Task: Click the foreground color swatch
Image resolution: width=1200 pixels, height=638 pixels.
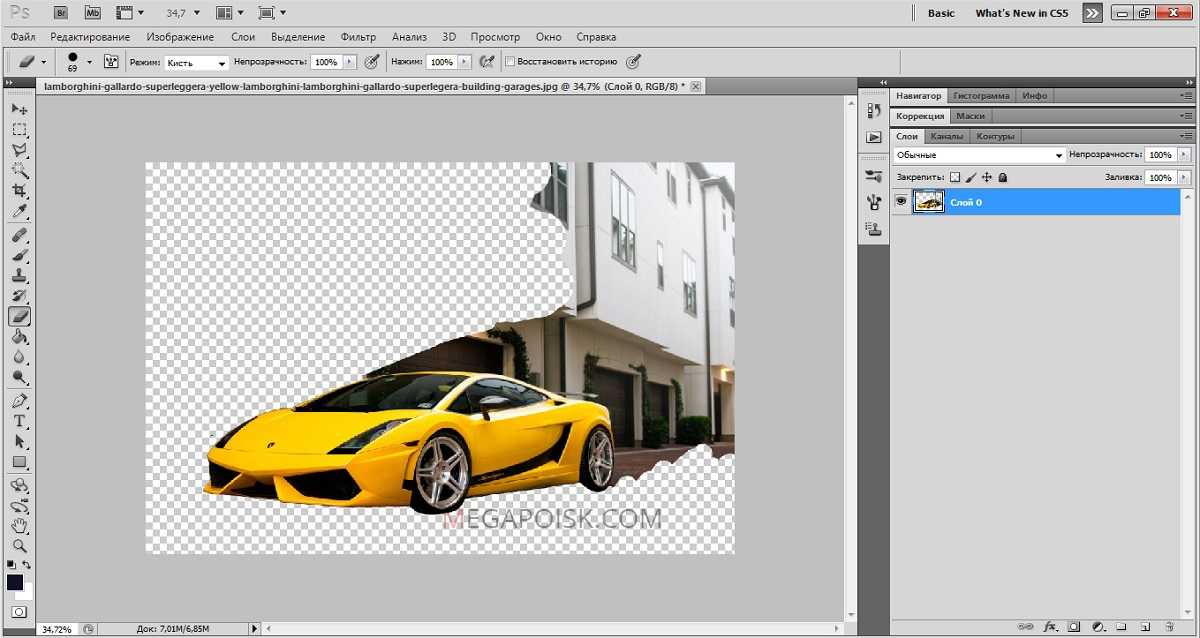Action: [x=15, y=582]
